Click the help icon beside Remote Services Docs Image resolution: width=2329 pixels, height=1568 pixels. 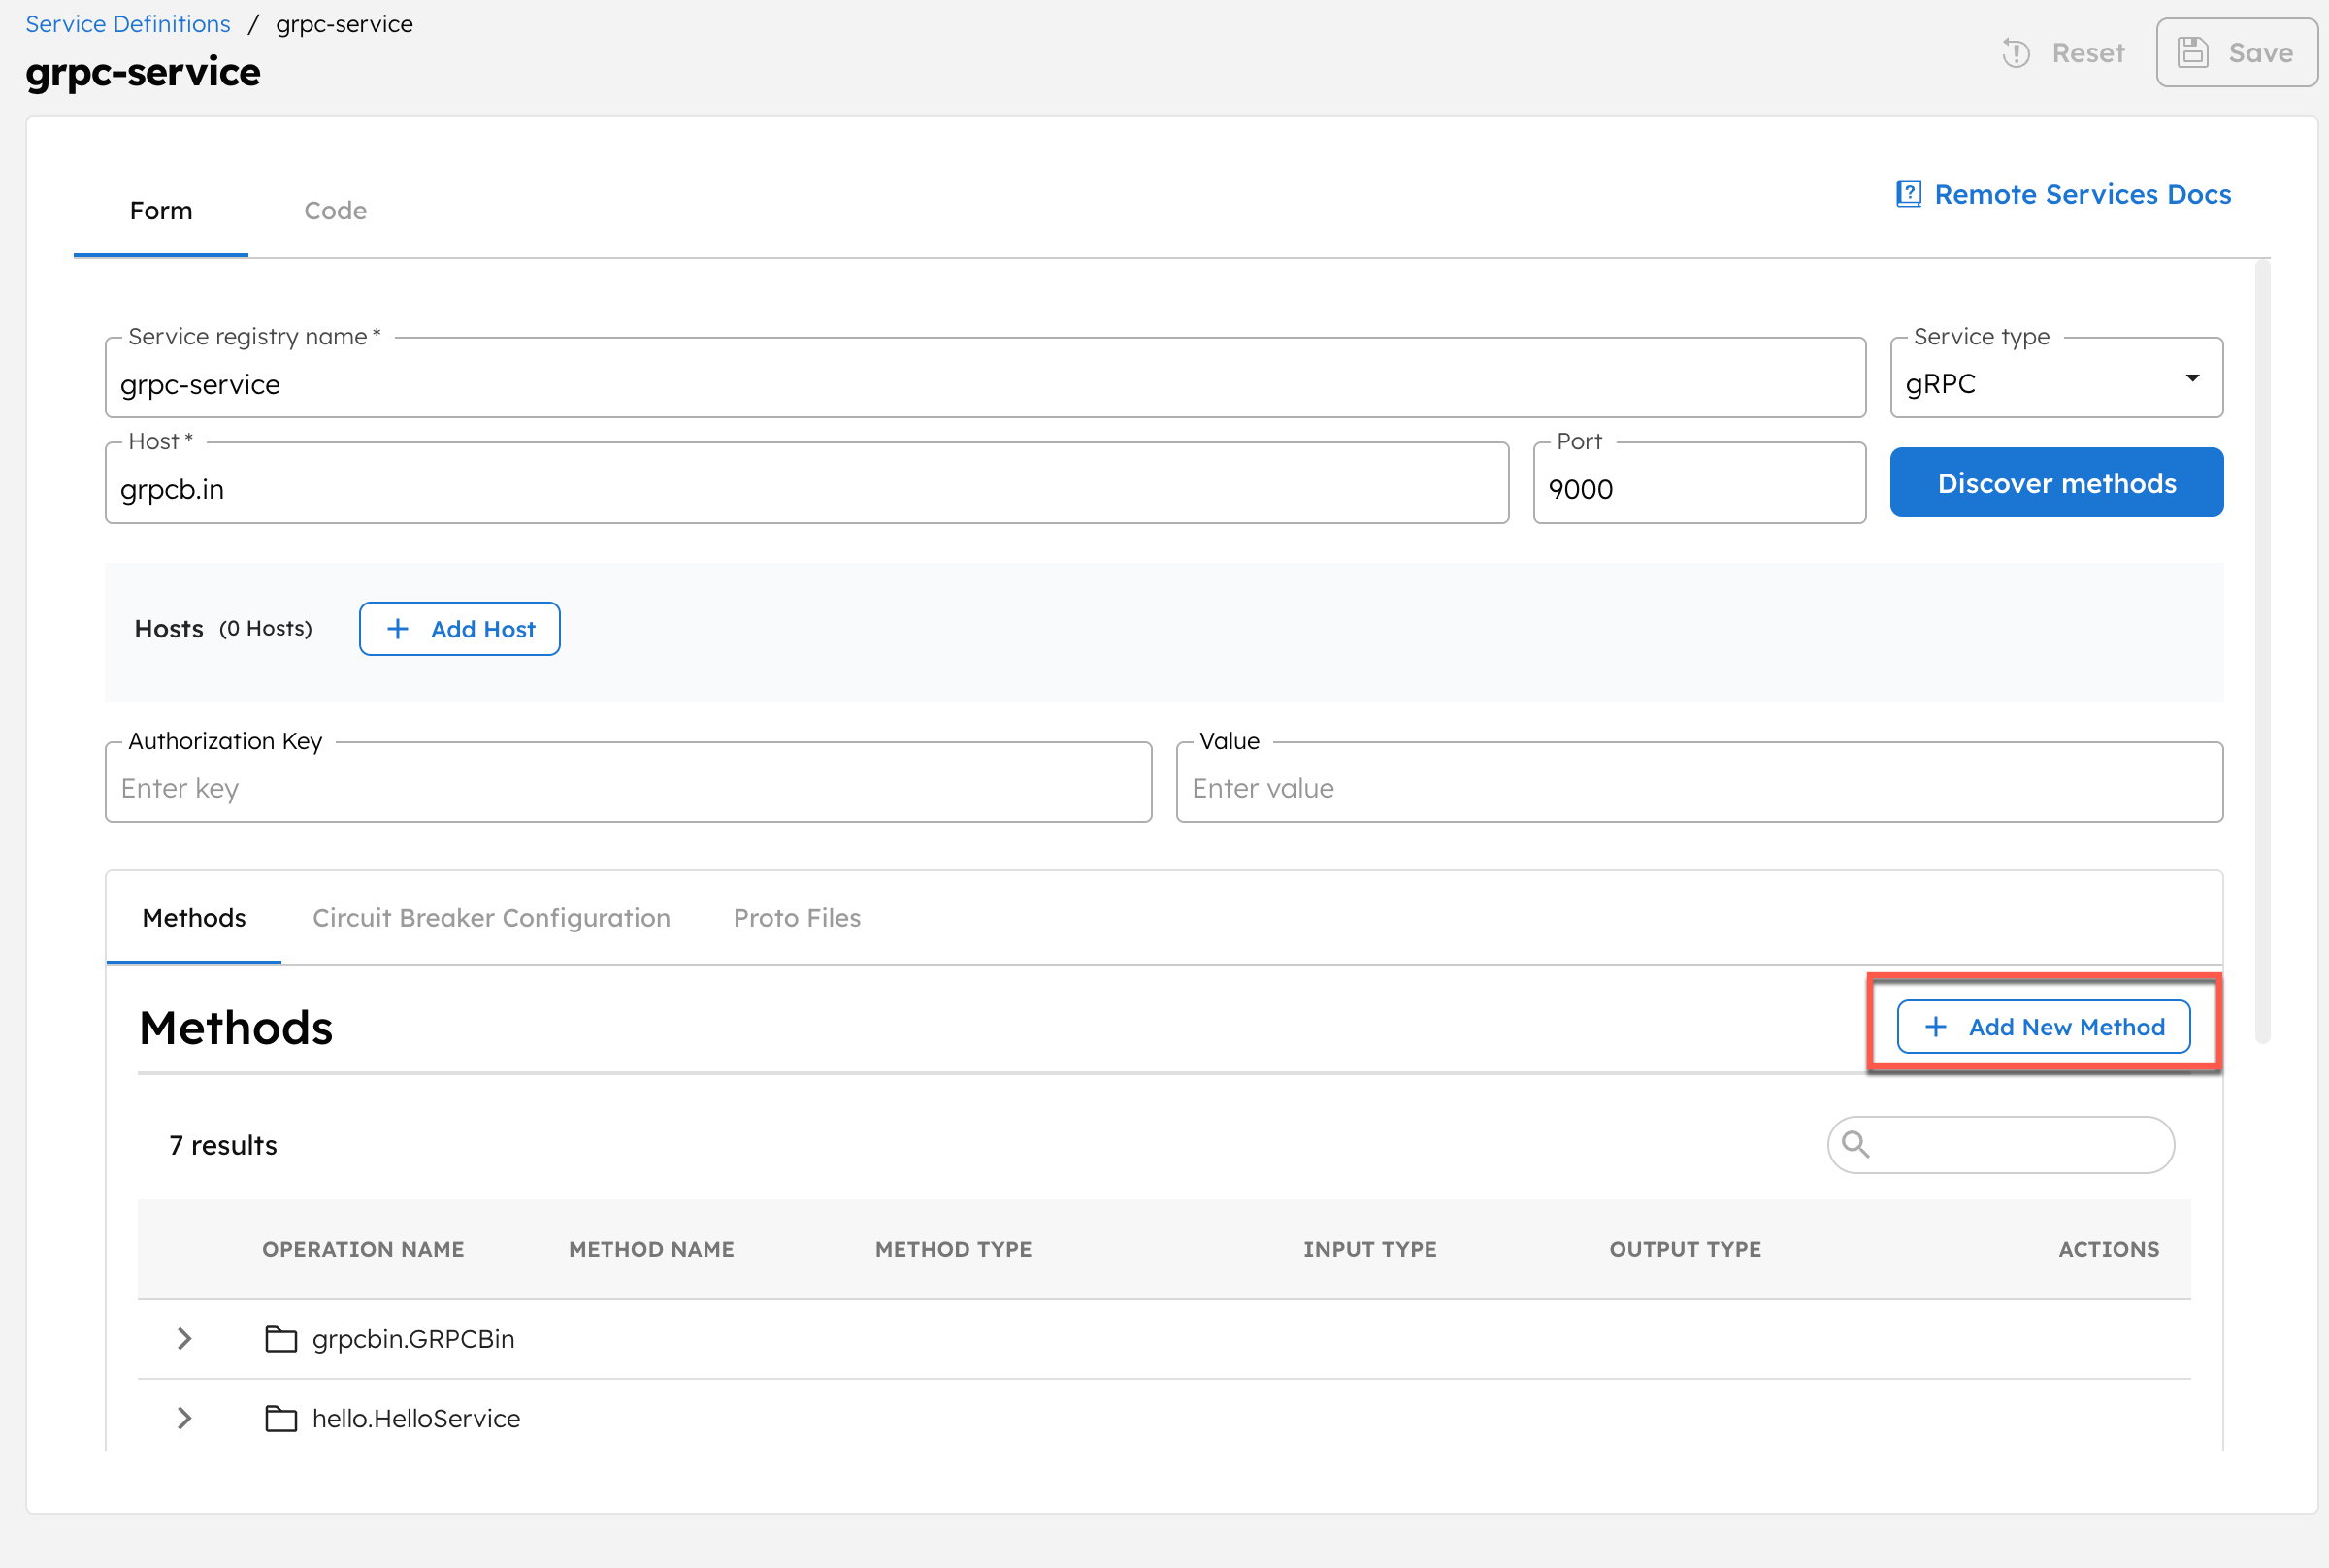1908,194
